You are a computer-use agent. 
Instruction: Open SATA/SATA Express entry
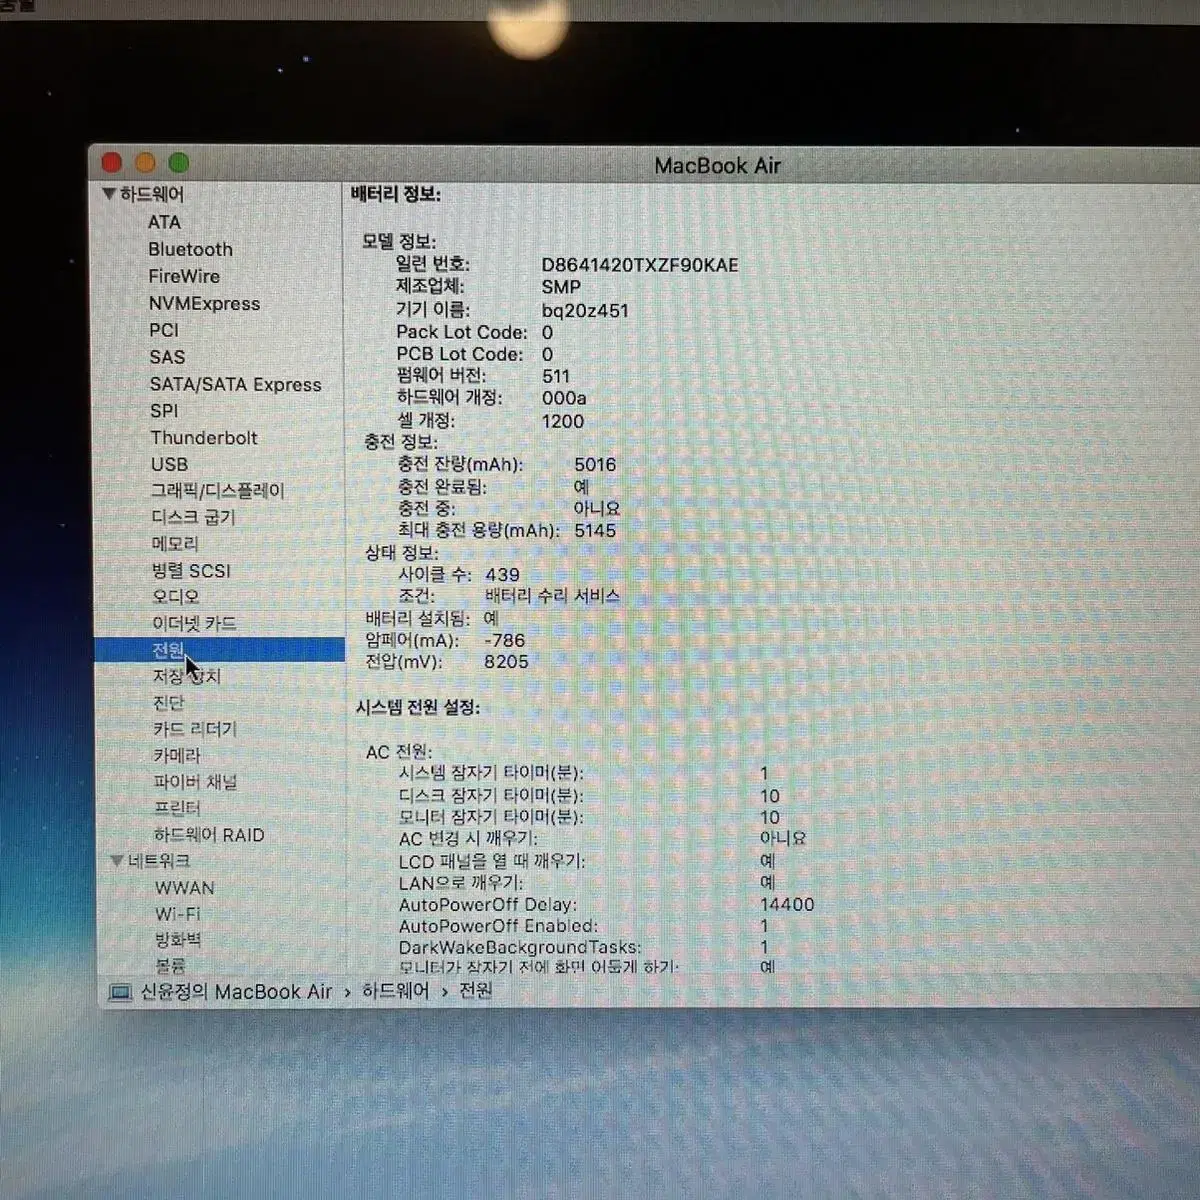(236, 384)
